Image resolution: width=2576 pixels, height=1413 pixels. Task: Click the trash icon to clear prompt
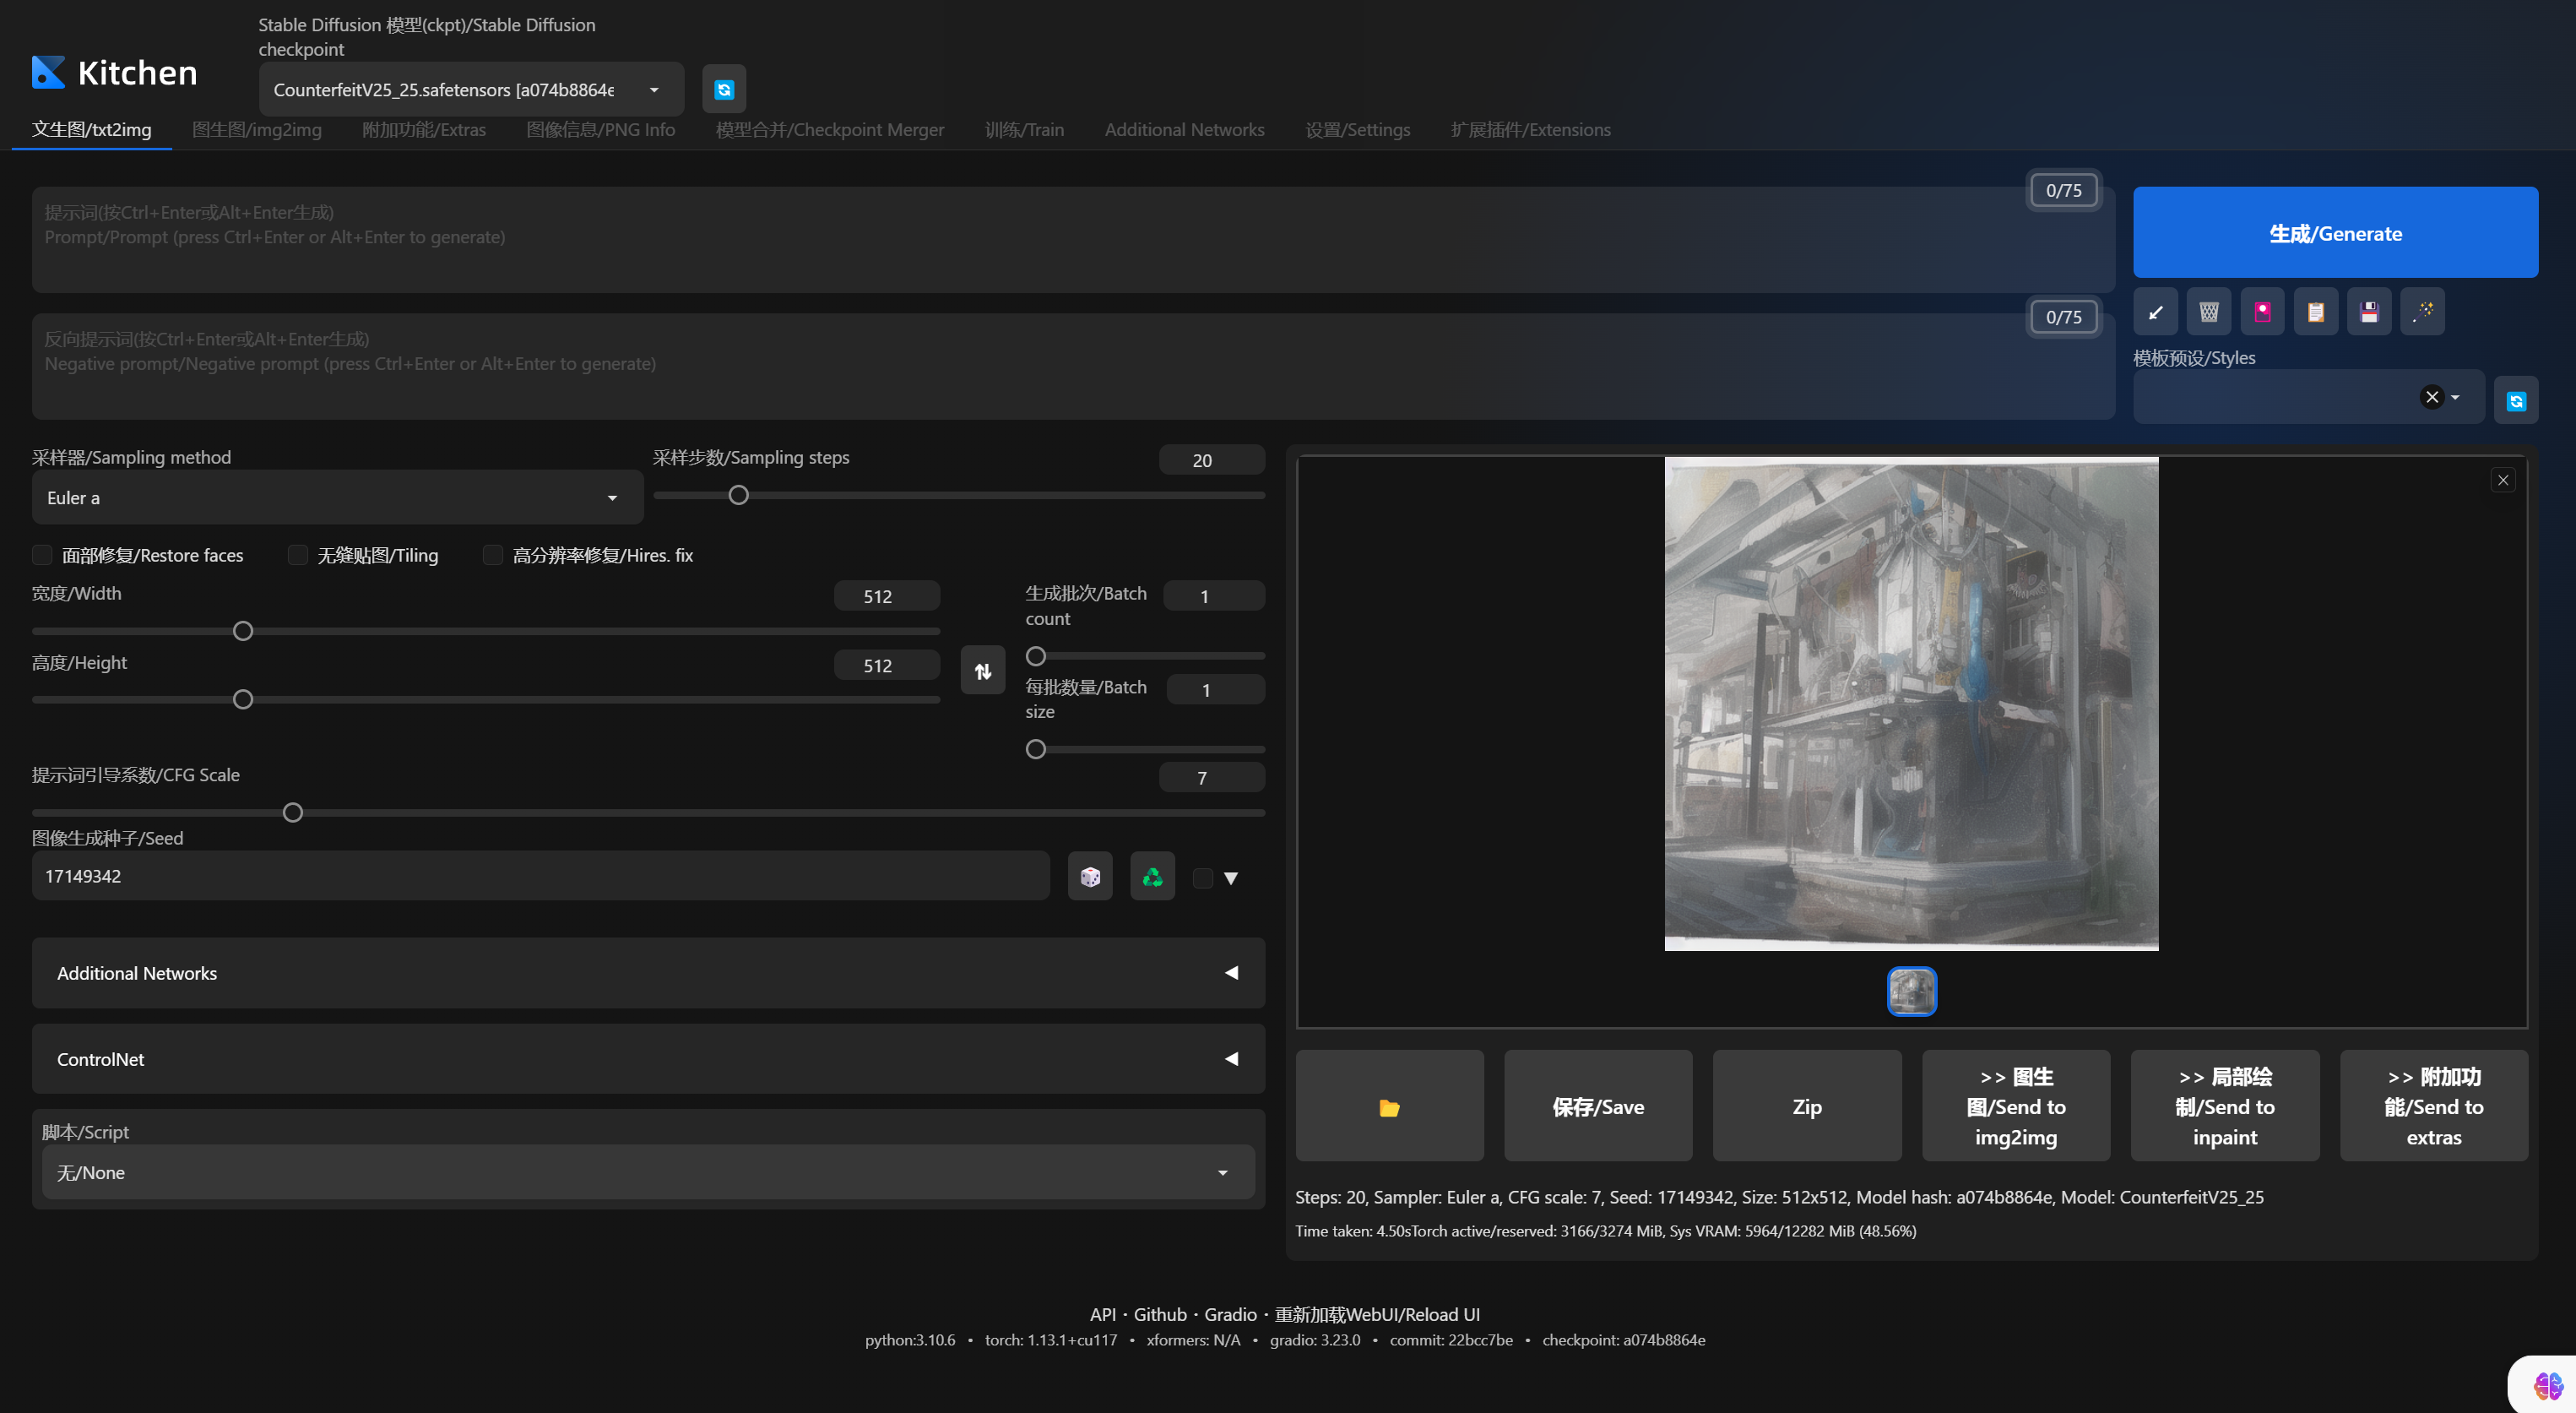pyautogui.click(x=2208, y=312)
